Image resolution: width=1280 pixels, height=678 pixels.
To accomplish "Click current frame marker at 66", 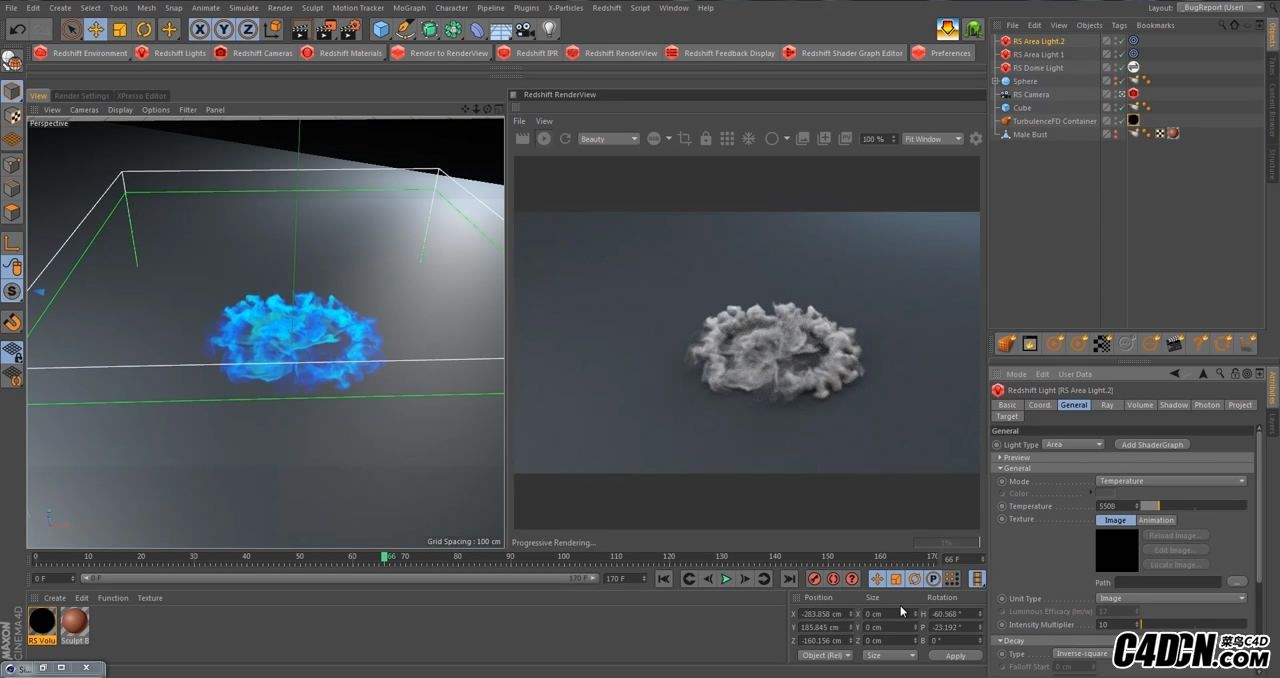I will coord(384,556).
